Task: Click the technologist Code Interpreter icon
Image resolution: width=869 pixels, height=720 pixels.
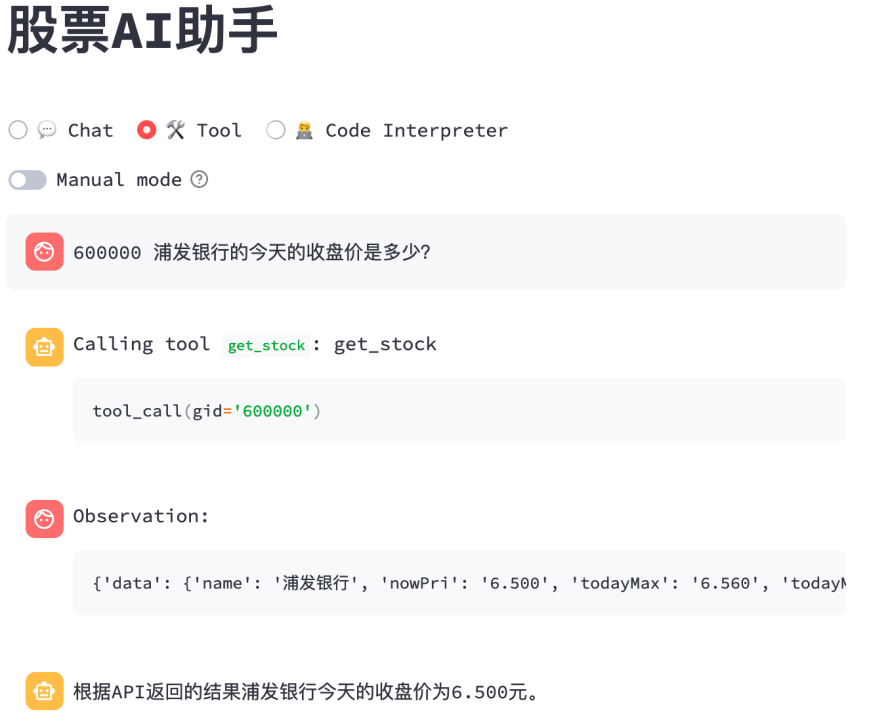Action: [304, 130]
